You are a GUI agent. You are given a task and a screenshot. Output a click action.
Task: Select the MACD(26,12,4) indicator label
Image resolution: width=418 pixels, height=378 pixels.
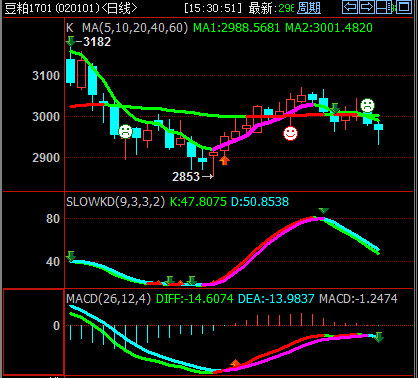pyautogui.click(x=108, y=299)
